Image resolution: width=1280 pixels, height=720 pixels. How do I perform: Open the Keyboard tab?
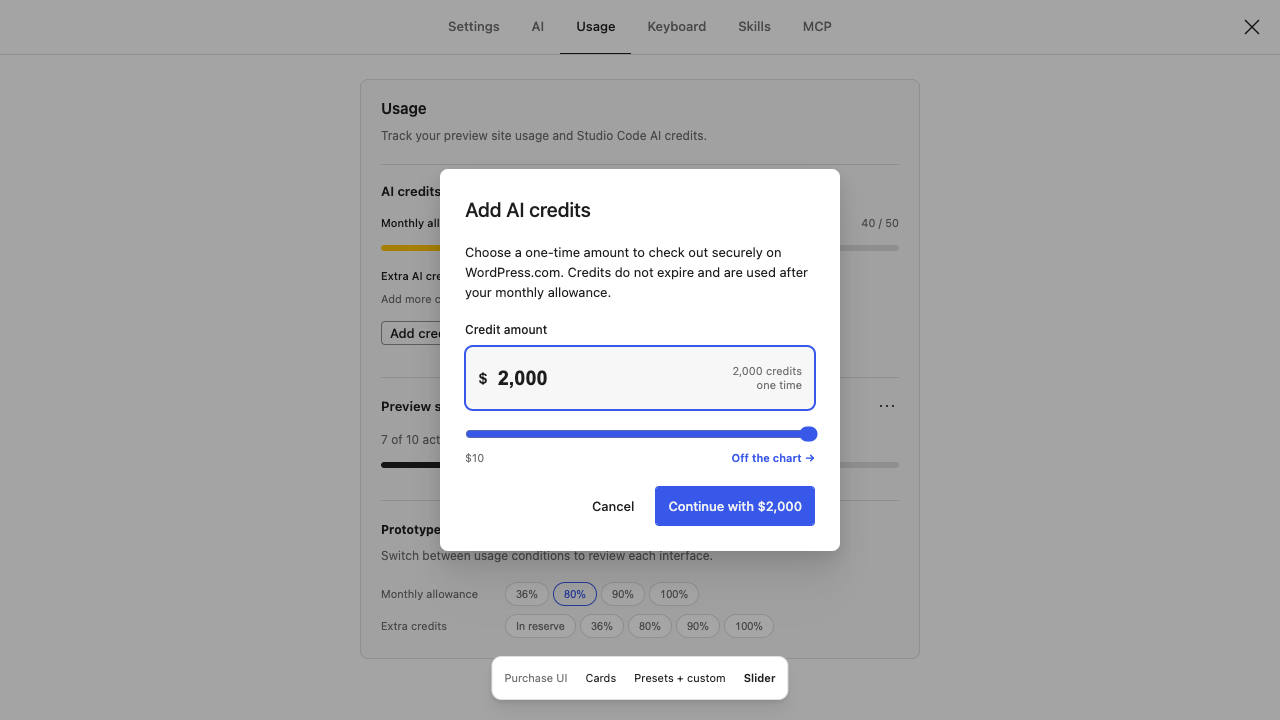[x=677, y=27]
